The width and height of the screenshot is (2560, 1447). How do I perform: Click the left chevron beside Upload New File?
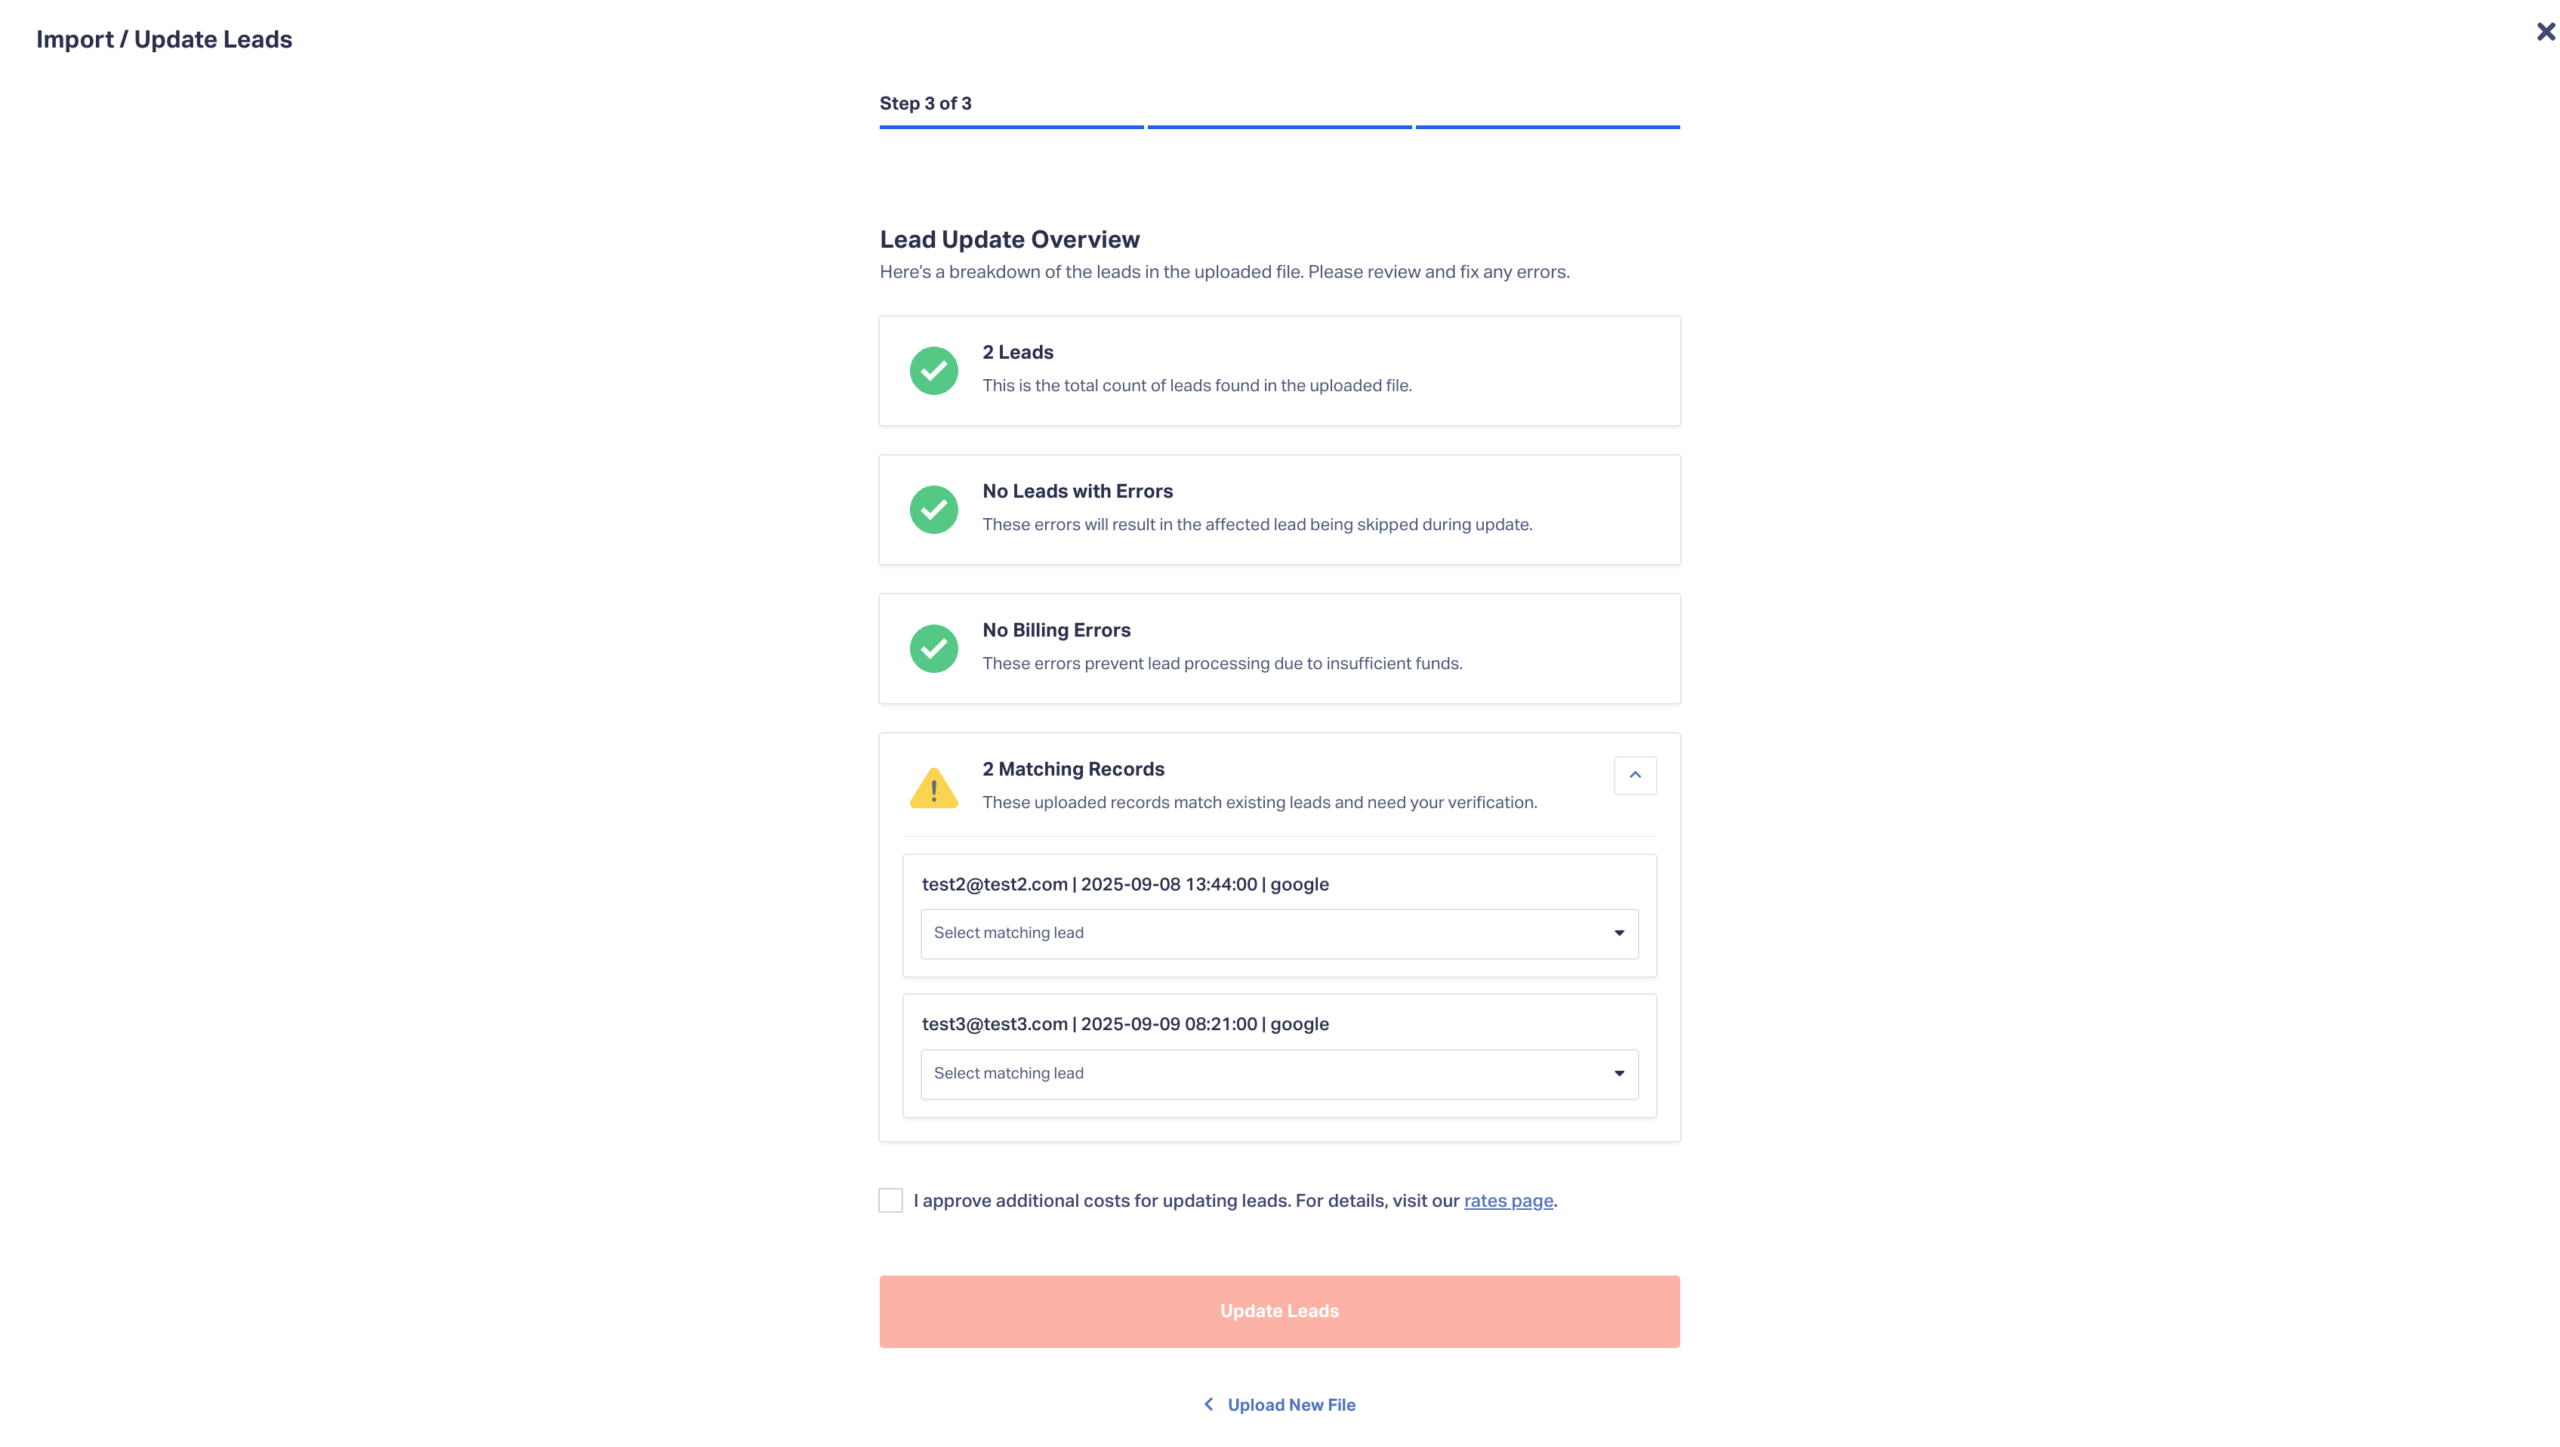pyautogui.click(x=1208, y=1404)
